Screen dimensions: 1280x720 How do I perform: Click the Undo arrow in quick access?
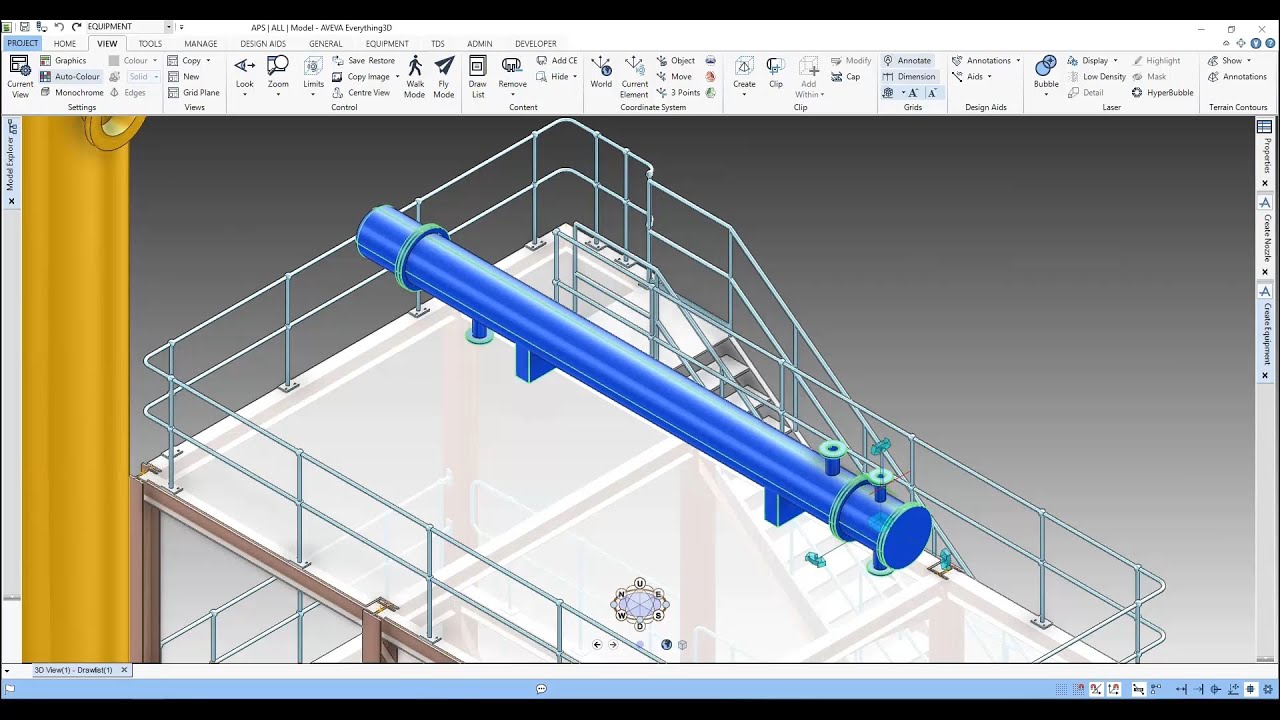[59, 27]
